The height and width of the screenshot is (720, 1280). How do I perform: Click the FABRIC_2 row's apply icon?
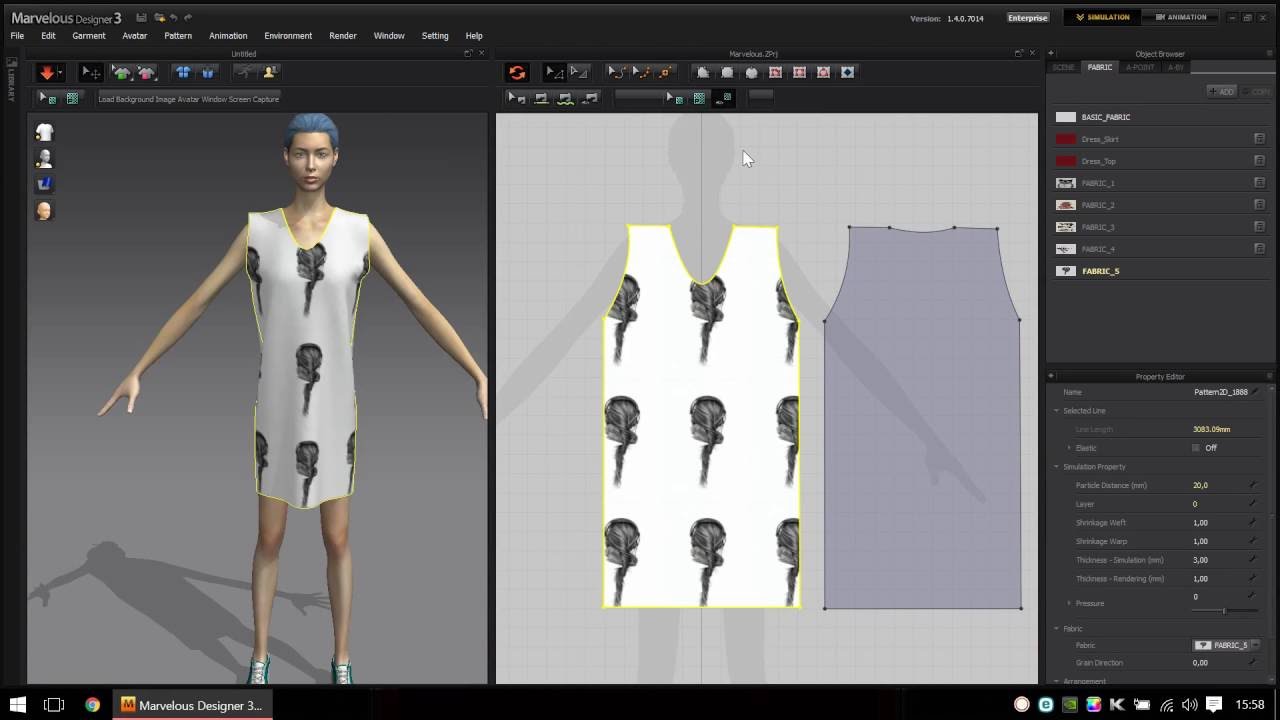[x=1259, y=205]
